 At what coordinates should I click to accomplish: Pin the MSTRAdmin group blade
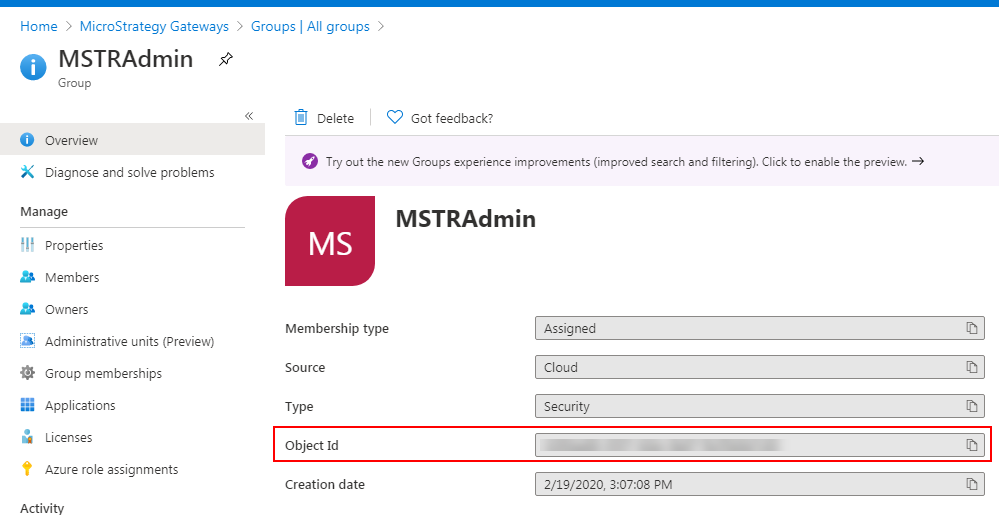[x=226, y=60]
